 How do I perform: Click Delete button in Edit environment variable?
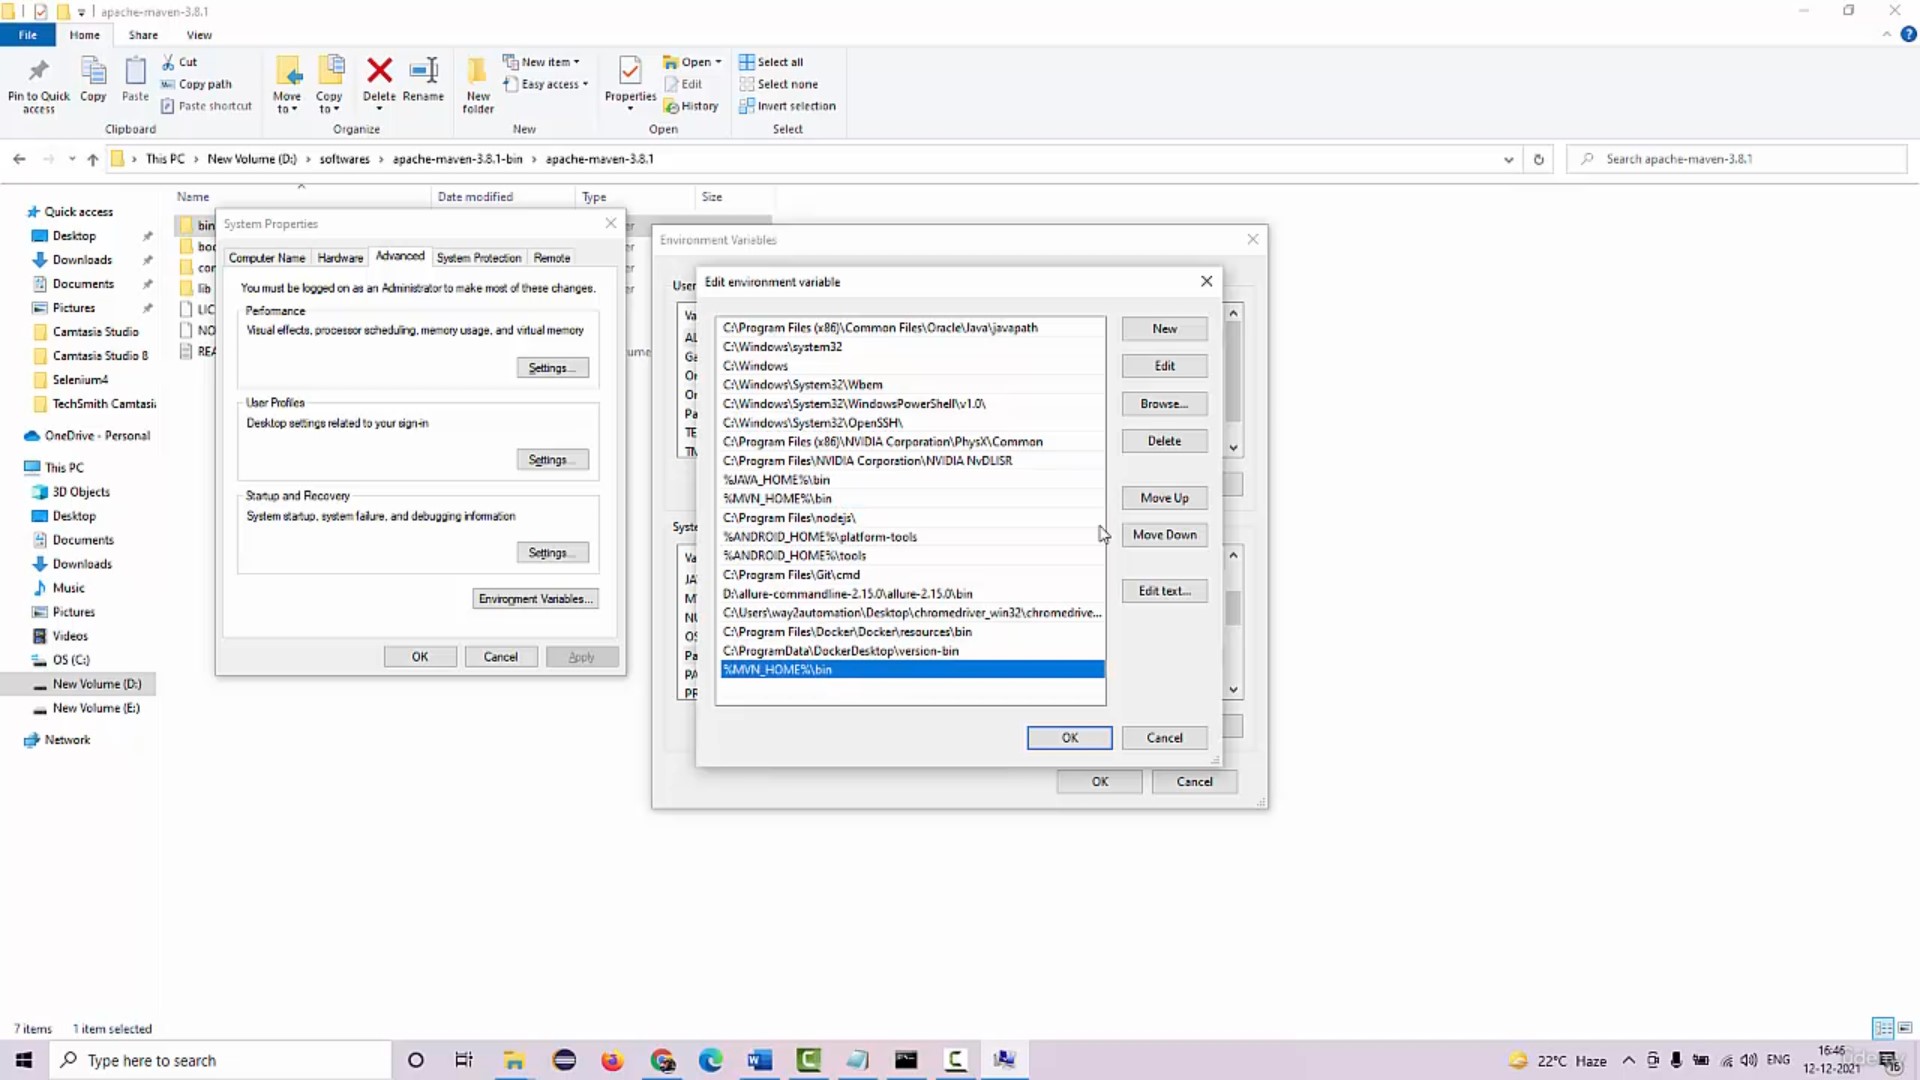[1164, 441]
